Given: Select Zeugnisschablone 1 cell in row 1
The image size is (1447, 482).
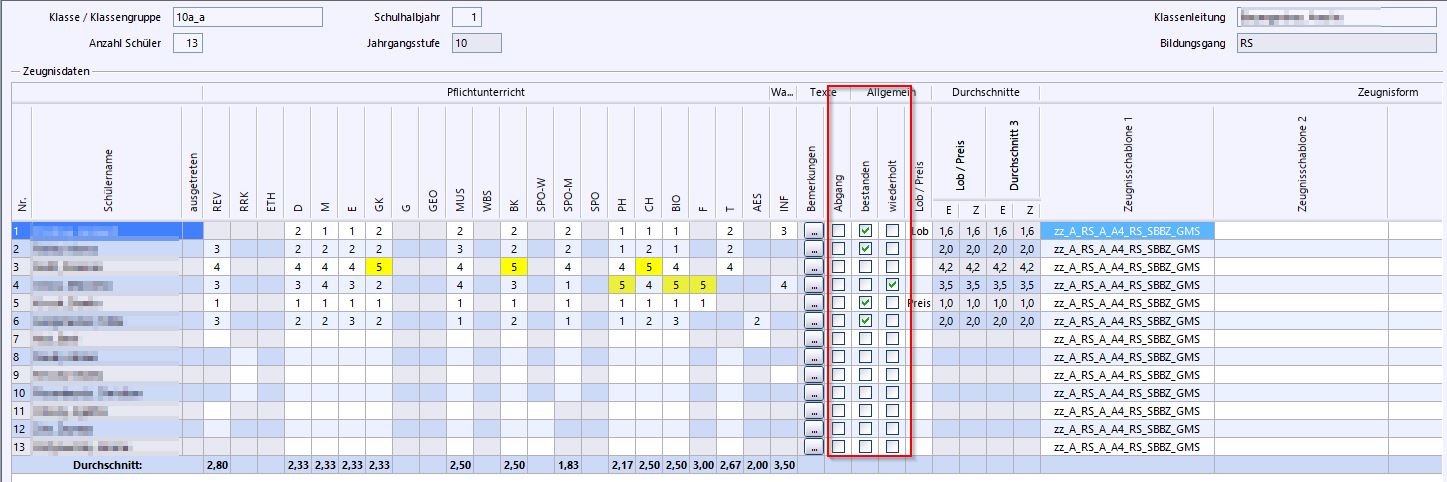Looking at the screenshot, I should (1126, 231).
